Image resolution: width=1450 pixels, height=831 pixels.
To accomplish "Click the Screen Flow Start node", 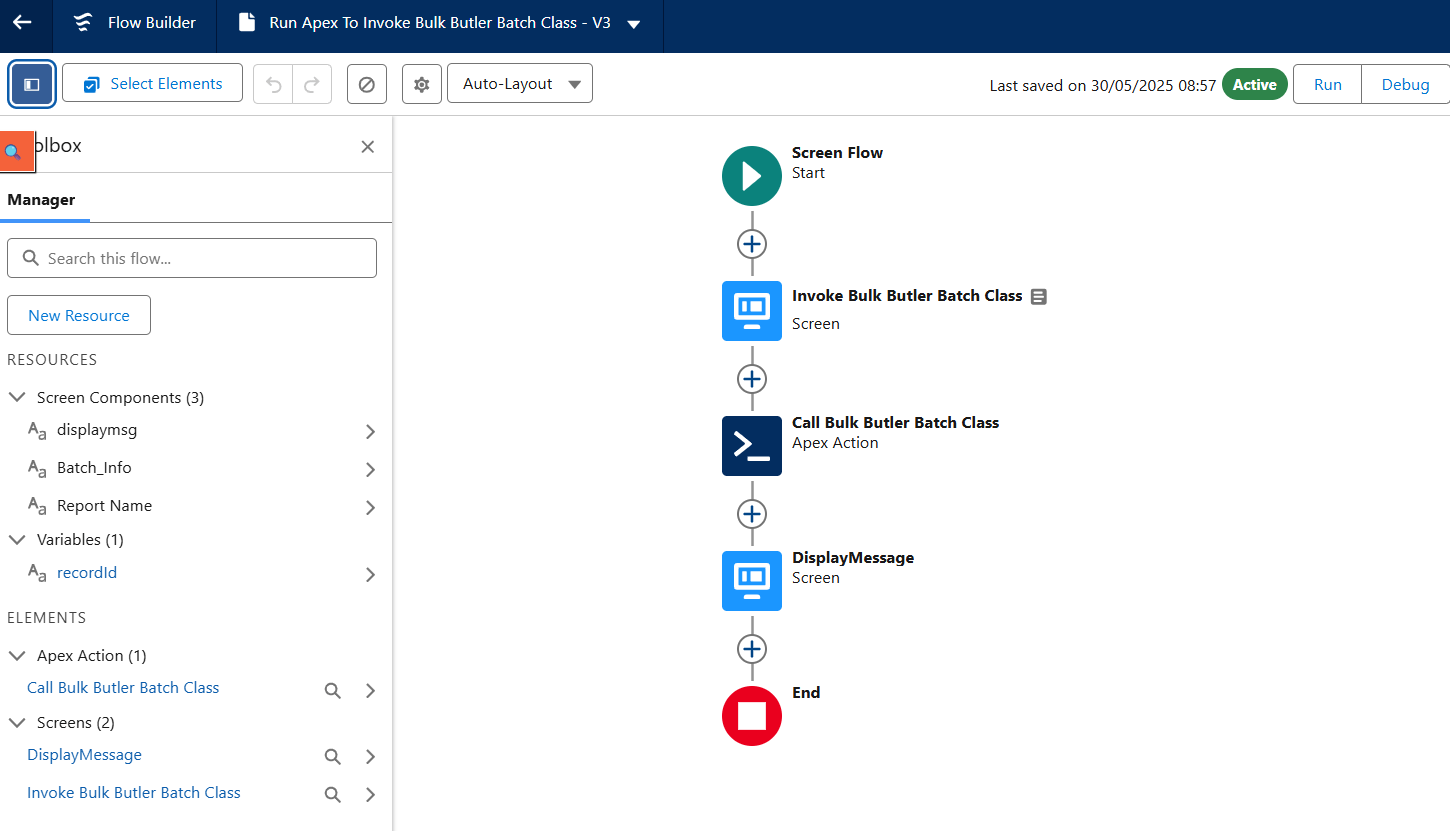I will 752,176.
